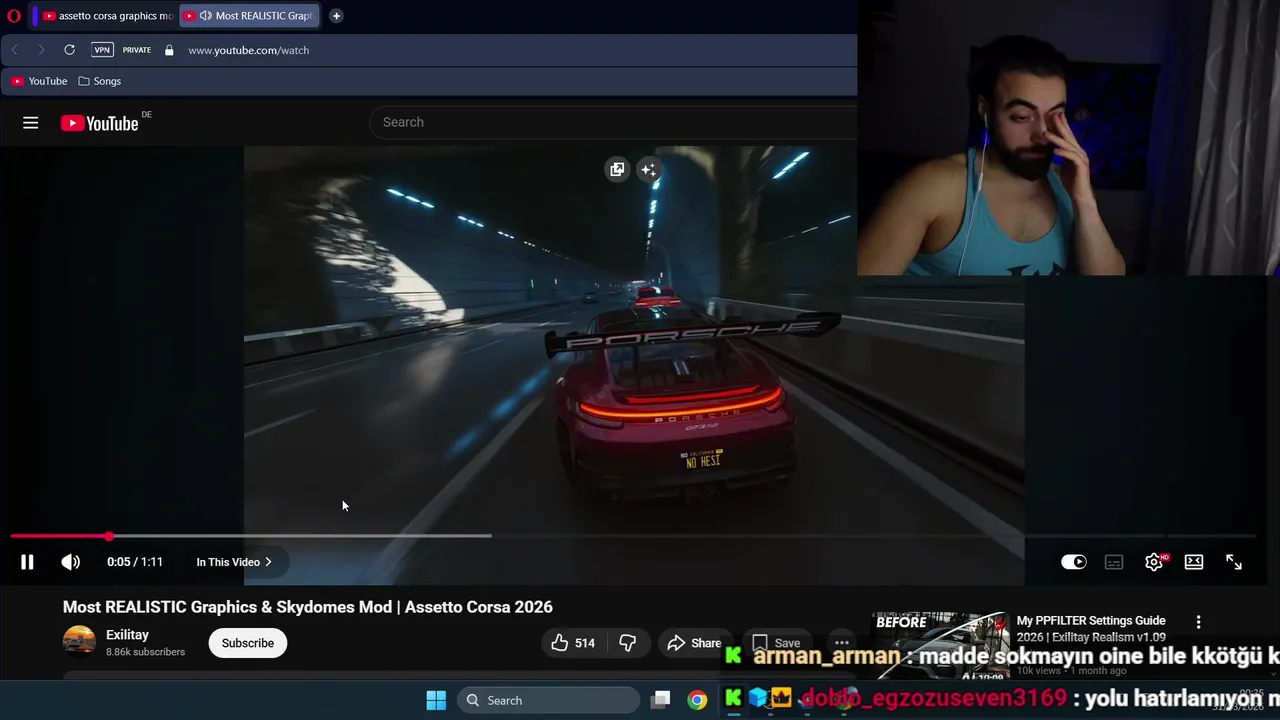Viewport: 1280px width, 720px height.
Task: Toggle the VPN badge in the address bar
Action: point(102,50)
